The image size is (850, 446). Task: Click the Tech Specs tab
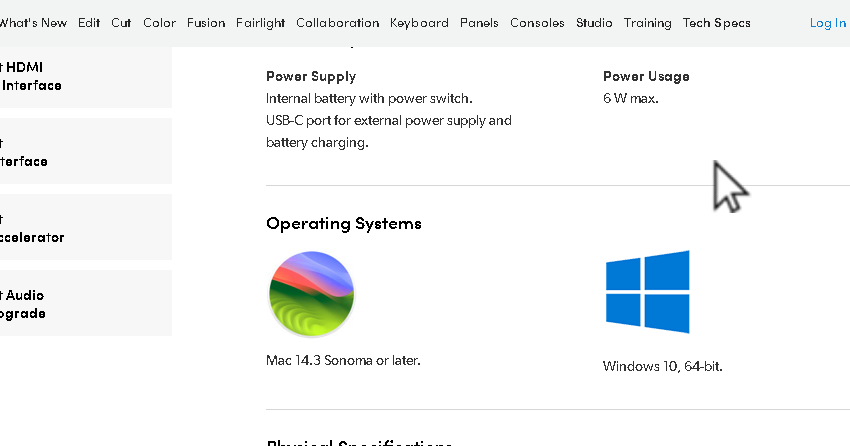click(716, 23)
